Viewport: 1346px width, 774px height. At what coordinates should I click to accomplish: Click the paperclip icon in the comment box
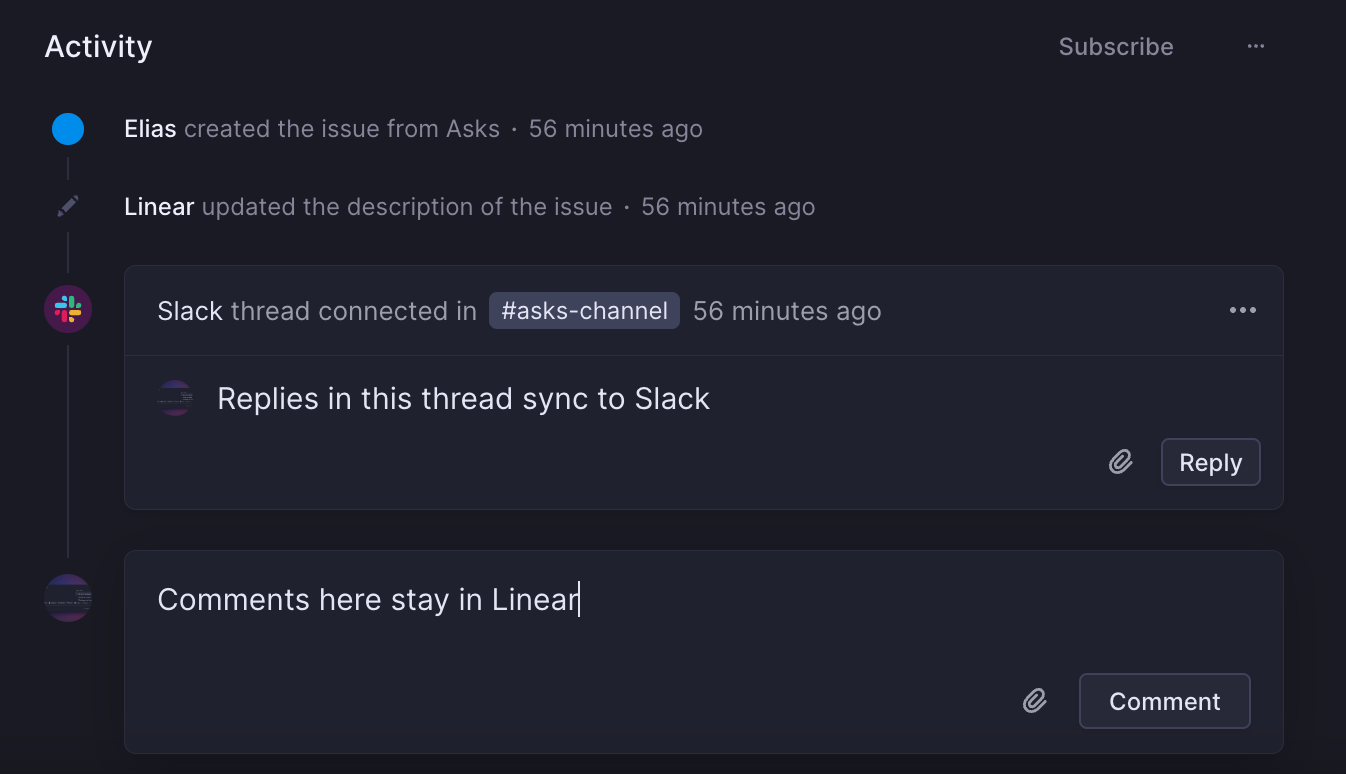click(x=1035, y=701)
